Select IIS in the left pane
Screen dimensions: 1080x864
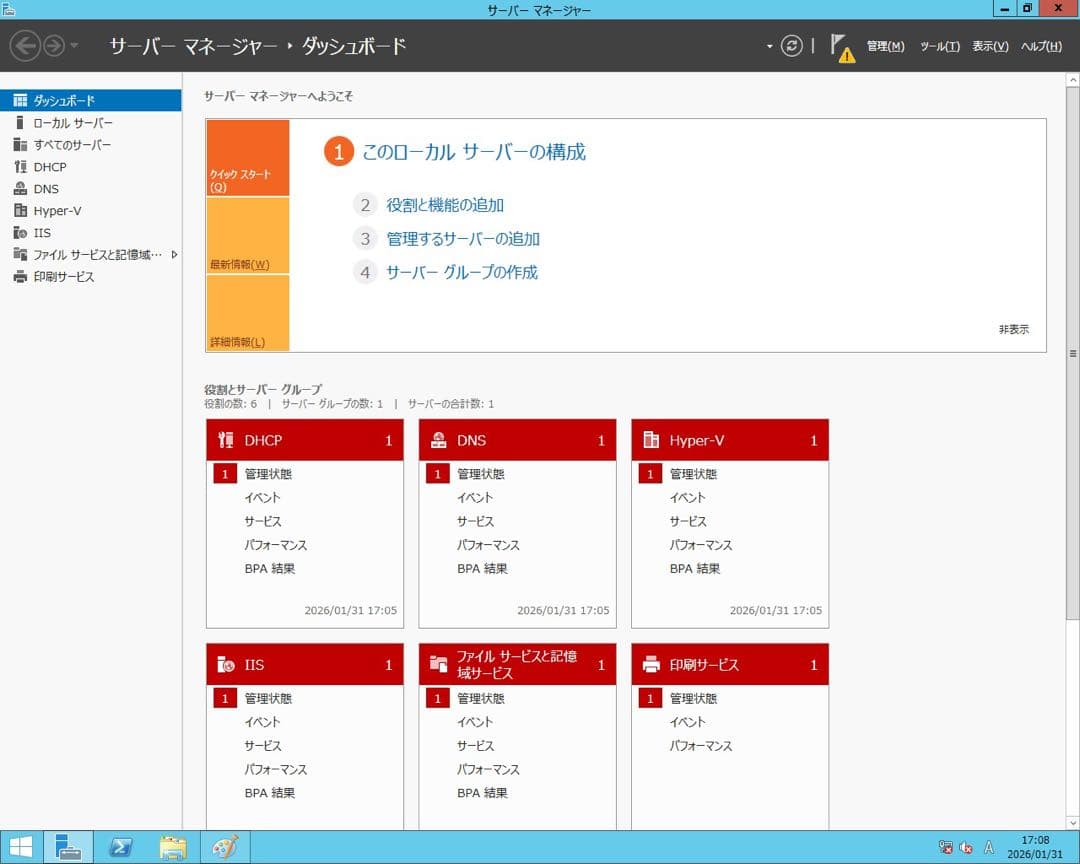point(43,232)
